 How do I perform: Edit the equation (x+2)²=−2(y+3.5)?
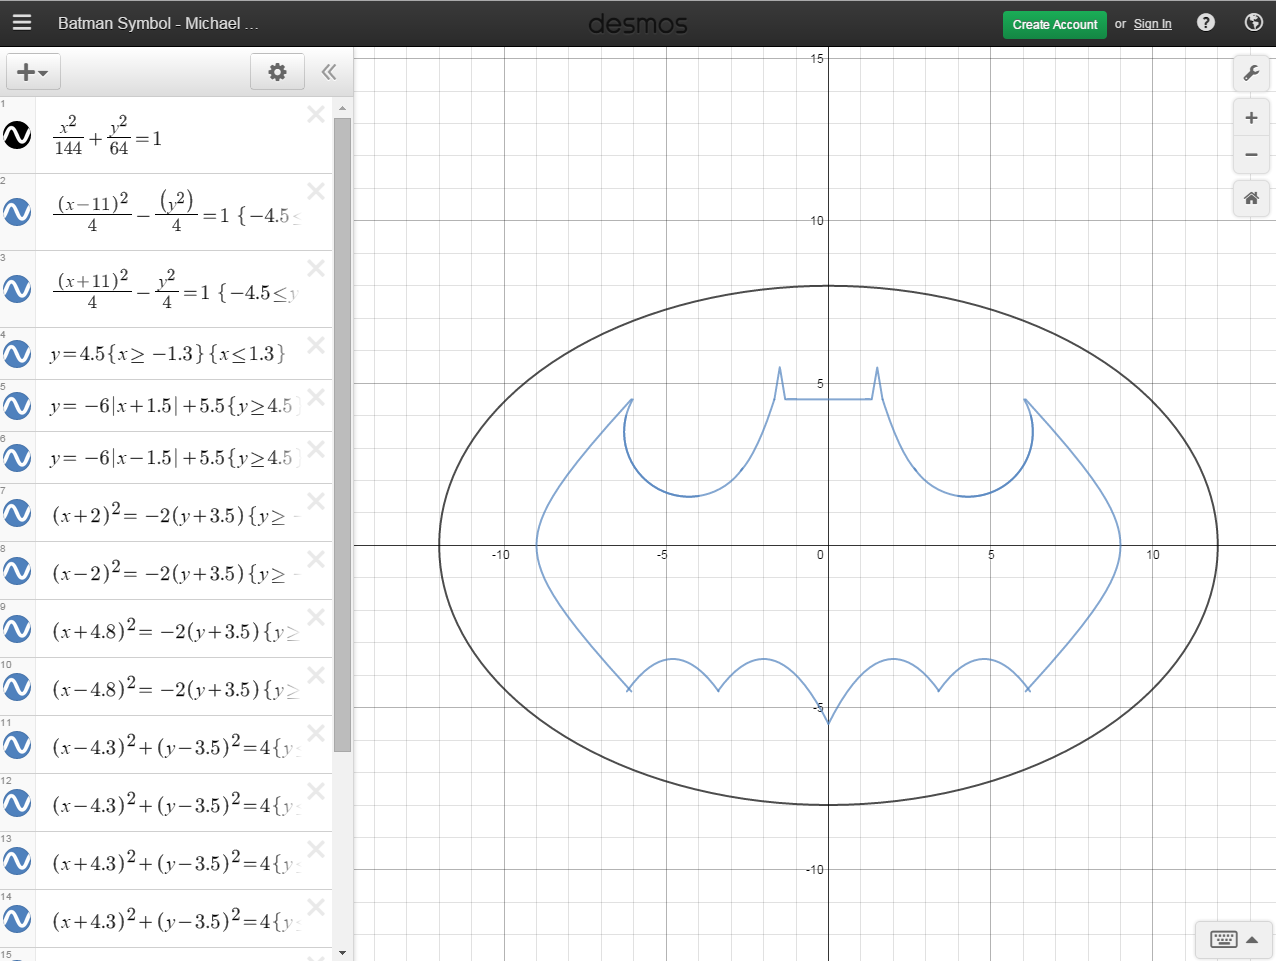[175, 514]
